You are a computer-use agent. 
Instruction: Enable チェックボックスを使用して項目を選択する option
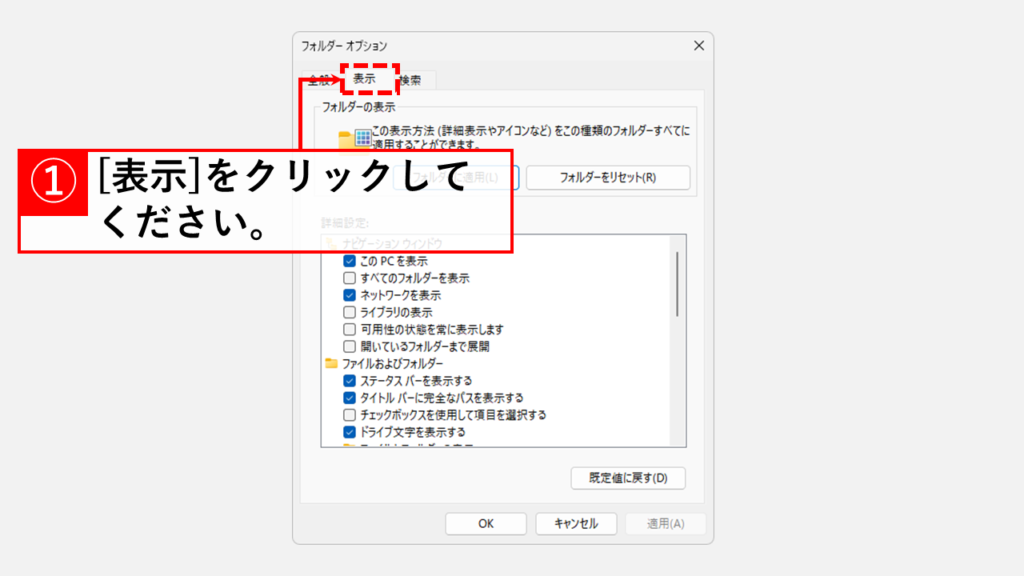pyautogui.click(x=349, y=415)
